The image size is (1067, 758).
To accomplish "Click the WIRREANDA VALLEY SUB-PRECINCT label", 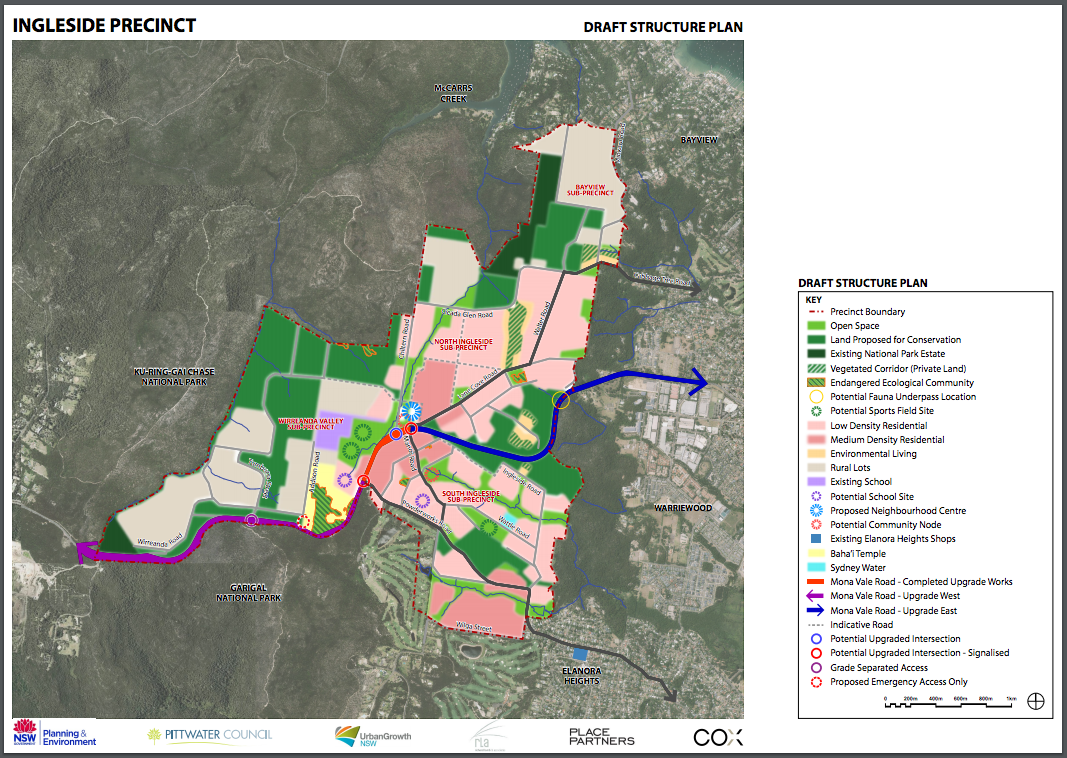I will [310, 424].
